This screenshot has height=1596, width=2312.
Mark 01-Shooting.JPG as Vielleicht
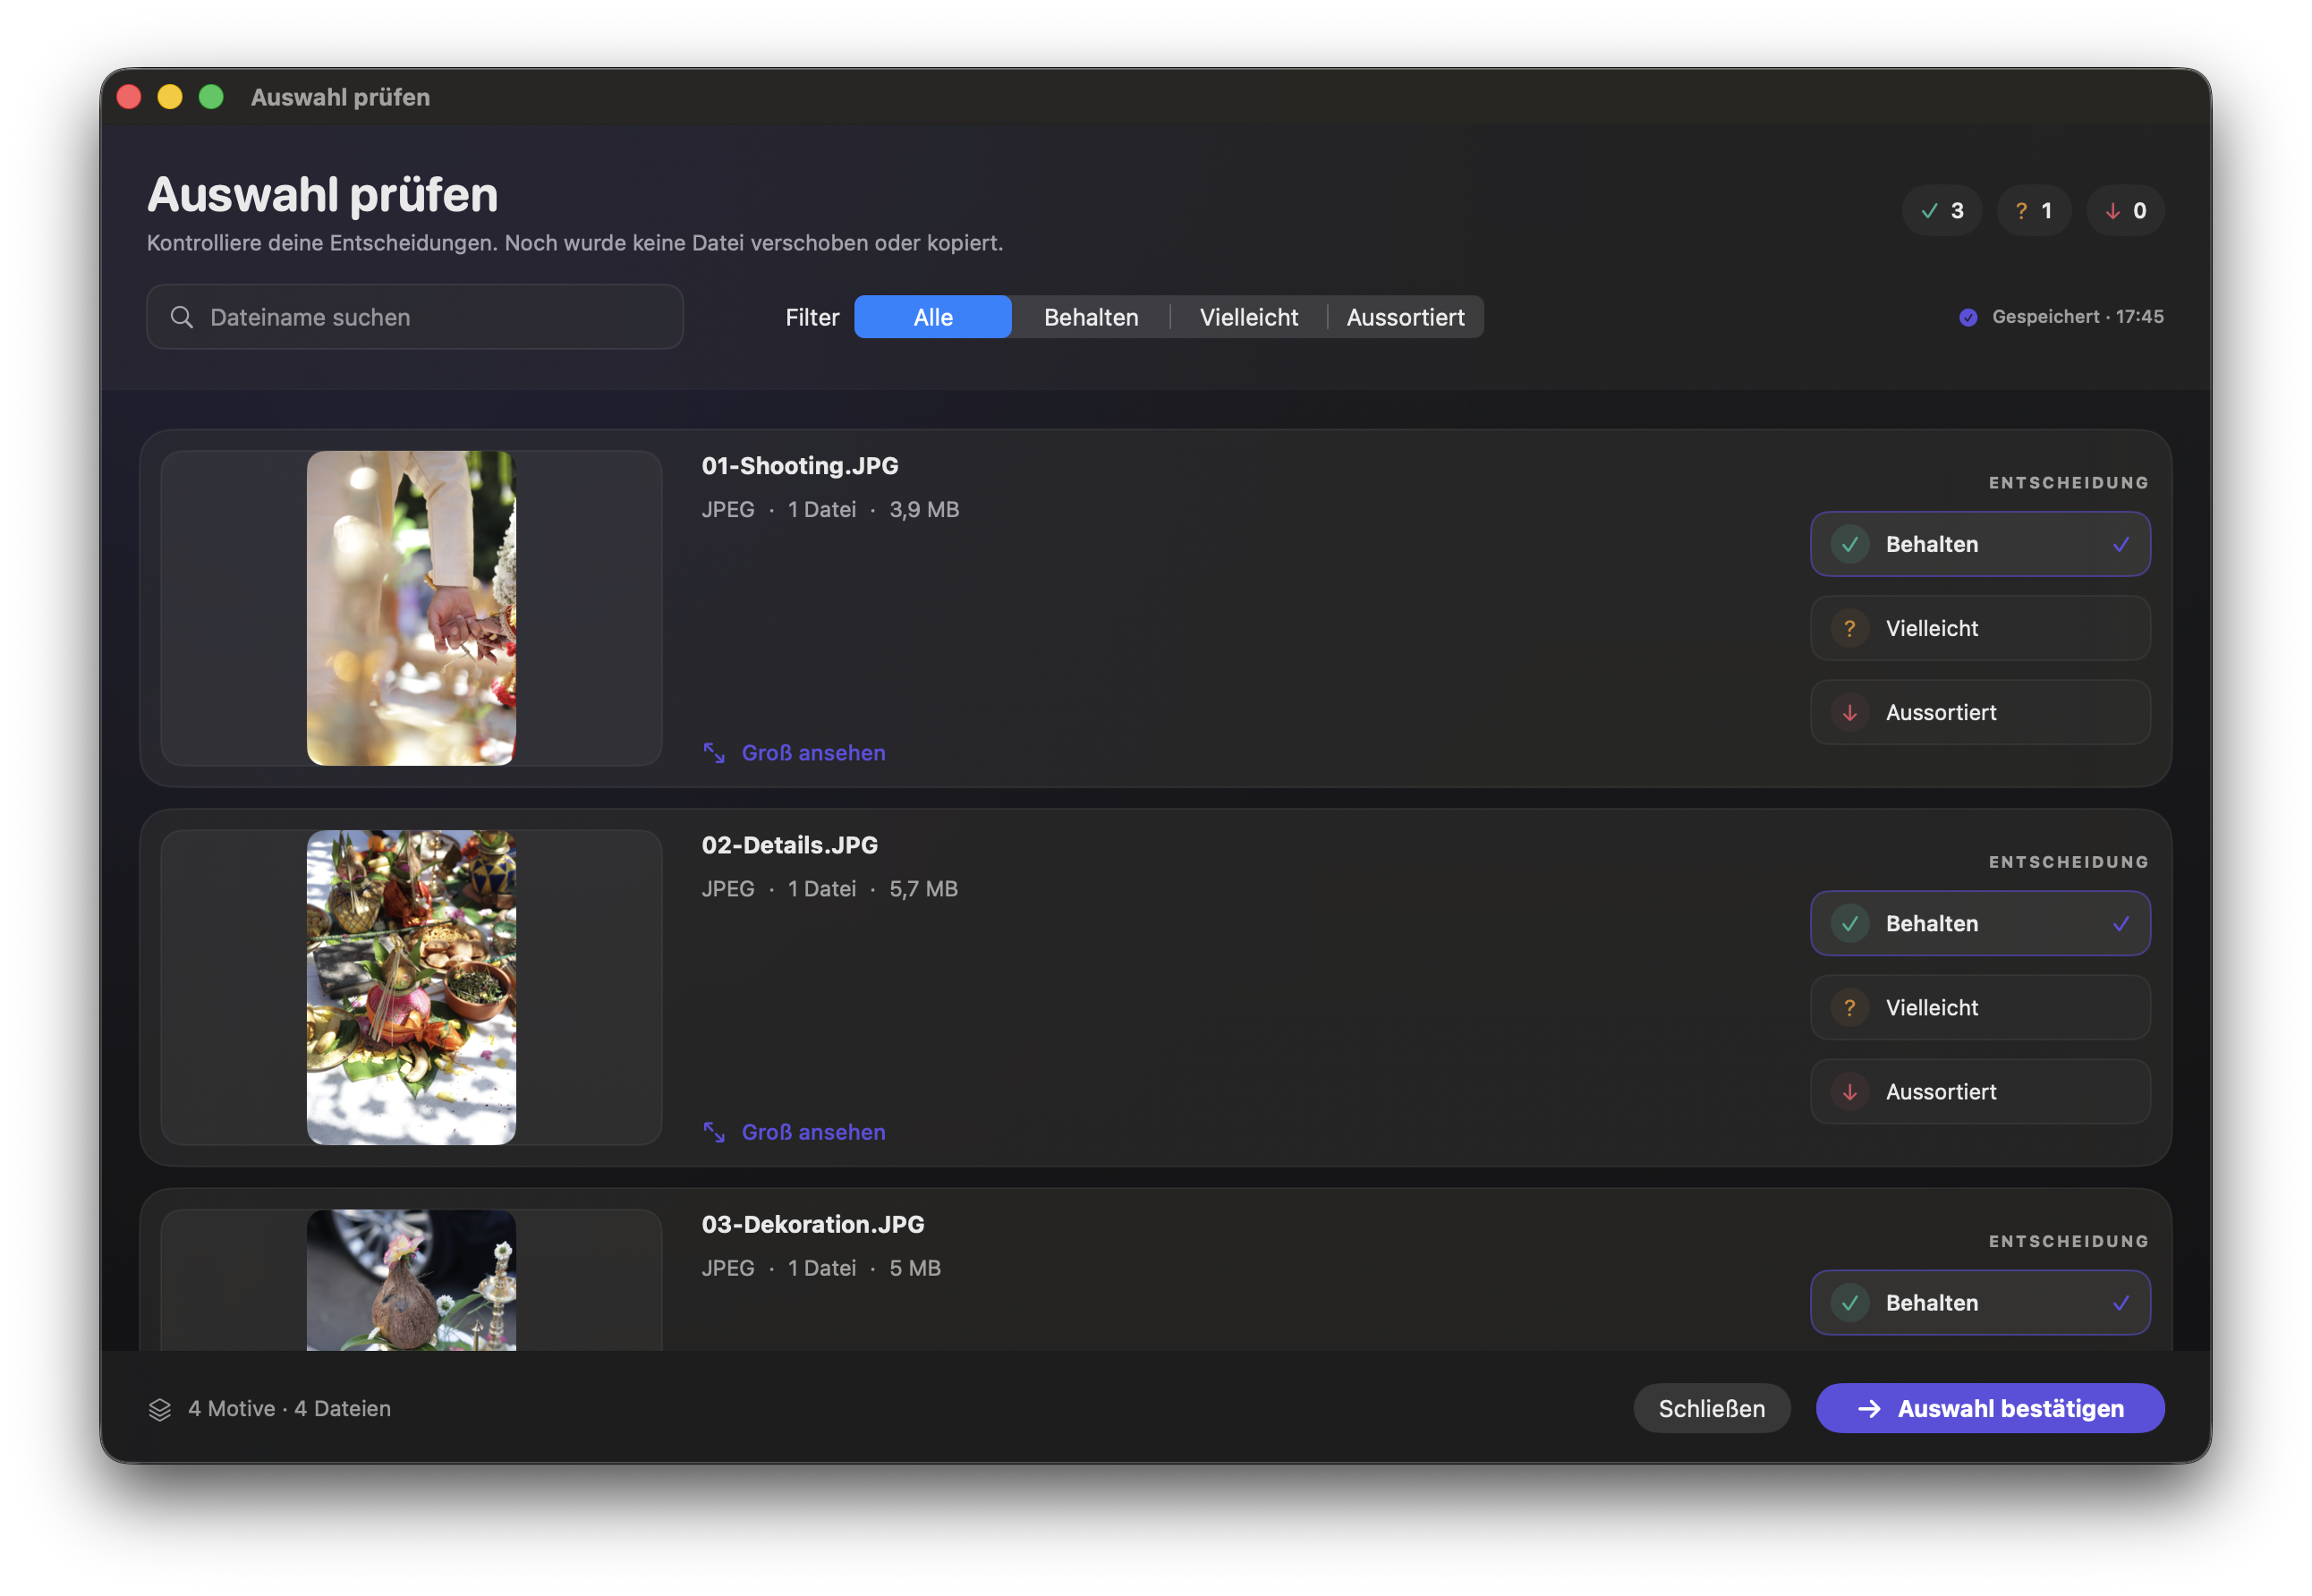(x=1980, y=628)
